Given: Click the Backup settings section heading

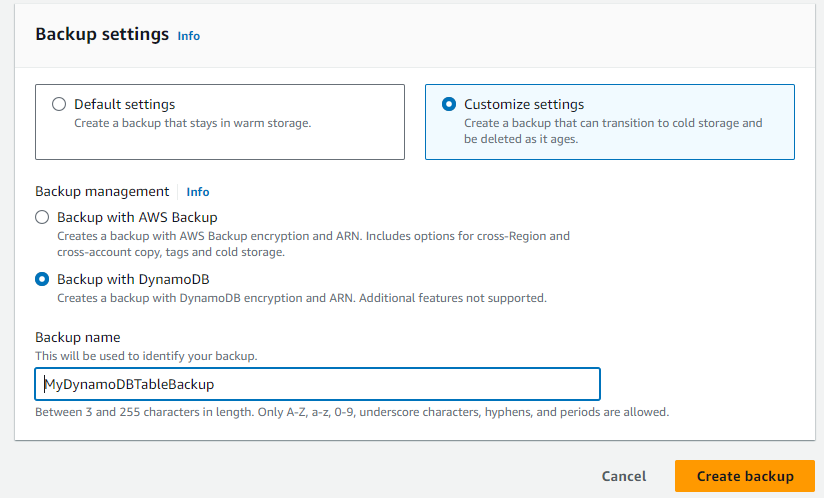Looking at the screenshot, I should pos(102,34).
